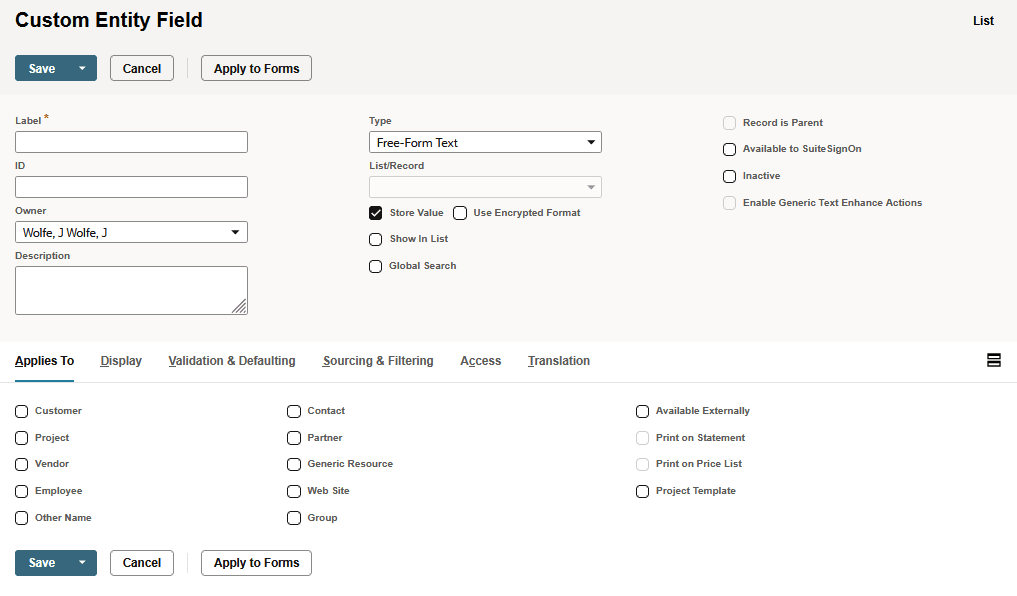1017x596 pixels.
Task: Click the bottom Save button
Action: coord(42,562)
